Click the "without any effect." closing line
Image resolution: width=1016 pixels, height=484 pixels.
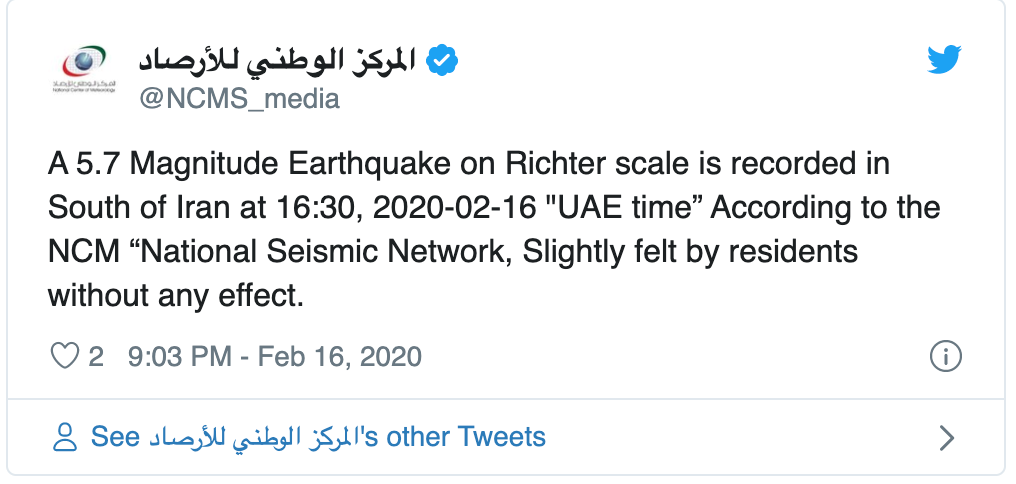173,296
